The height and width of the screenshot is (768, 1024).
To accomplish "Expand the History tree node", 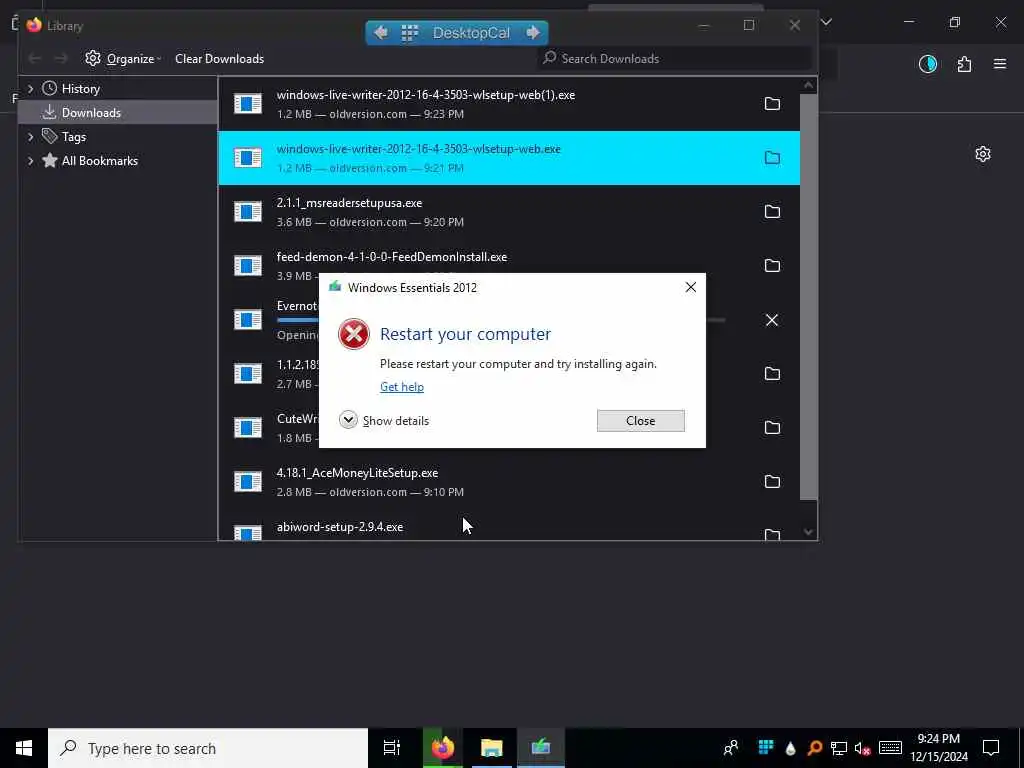I will 30,88.
